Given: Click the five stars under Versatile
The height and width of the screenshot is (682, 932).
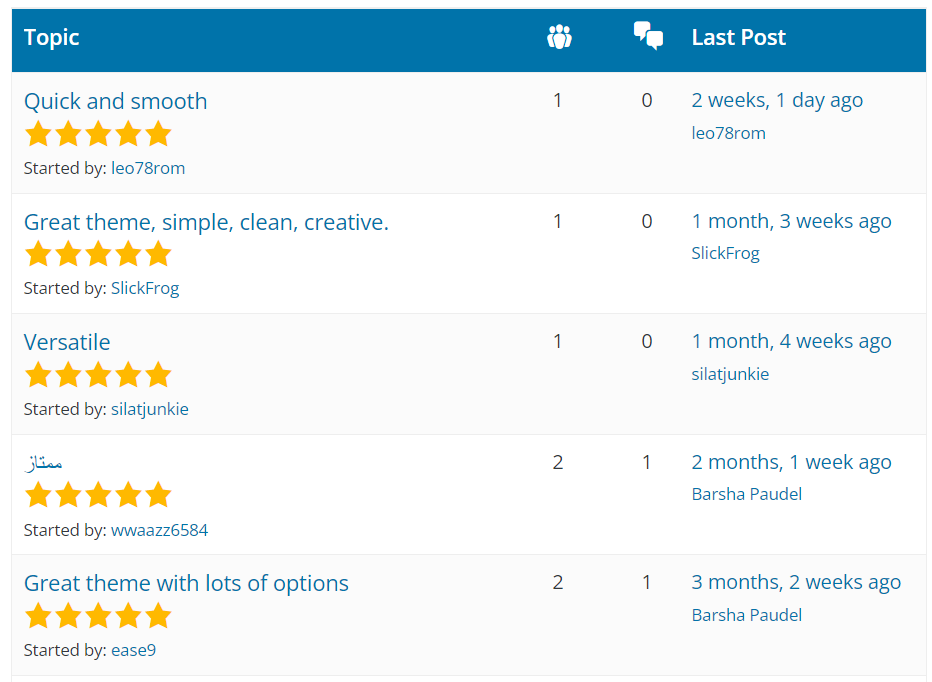Looking at the screenshot, I should point(98,375).
